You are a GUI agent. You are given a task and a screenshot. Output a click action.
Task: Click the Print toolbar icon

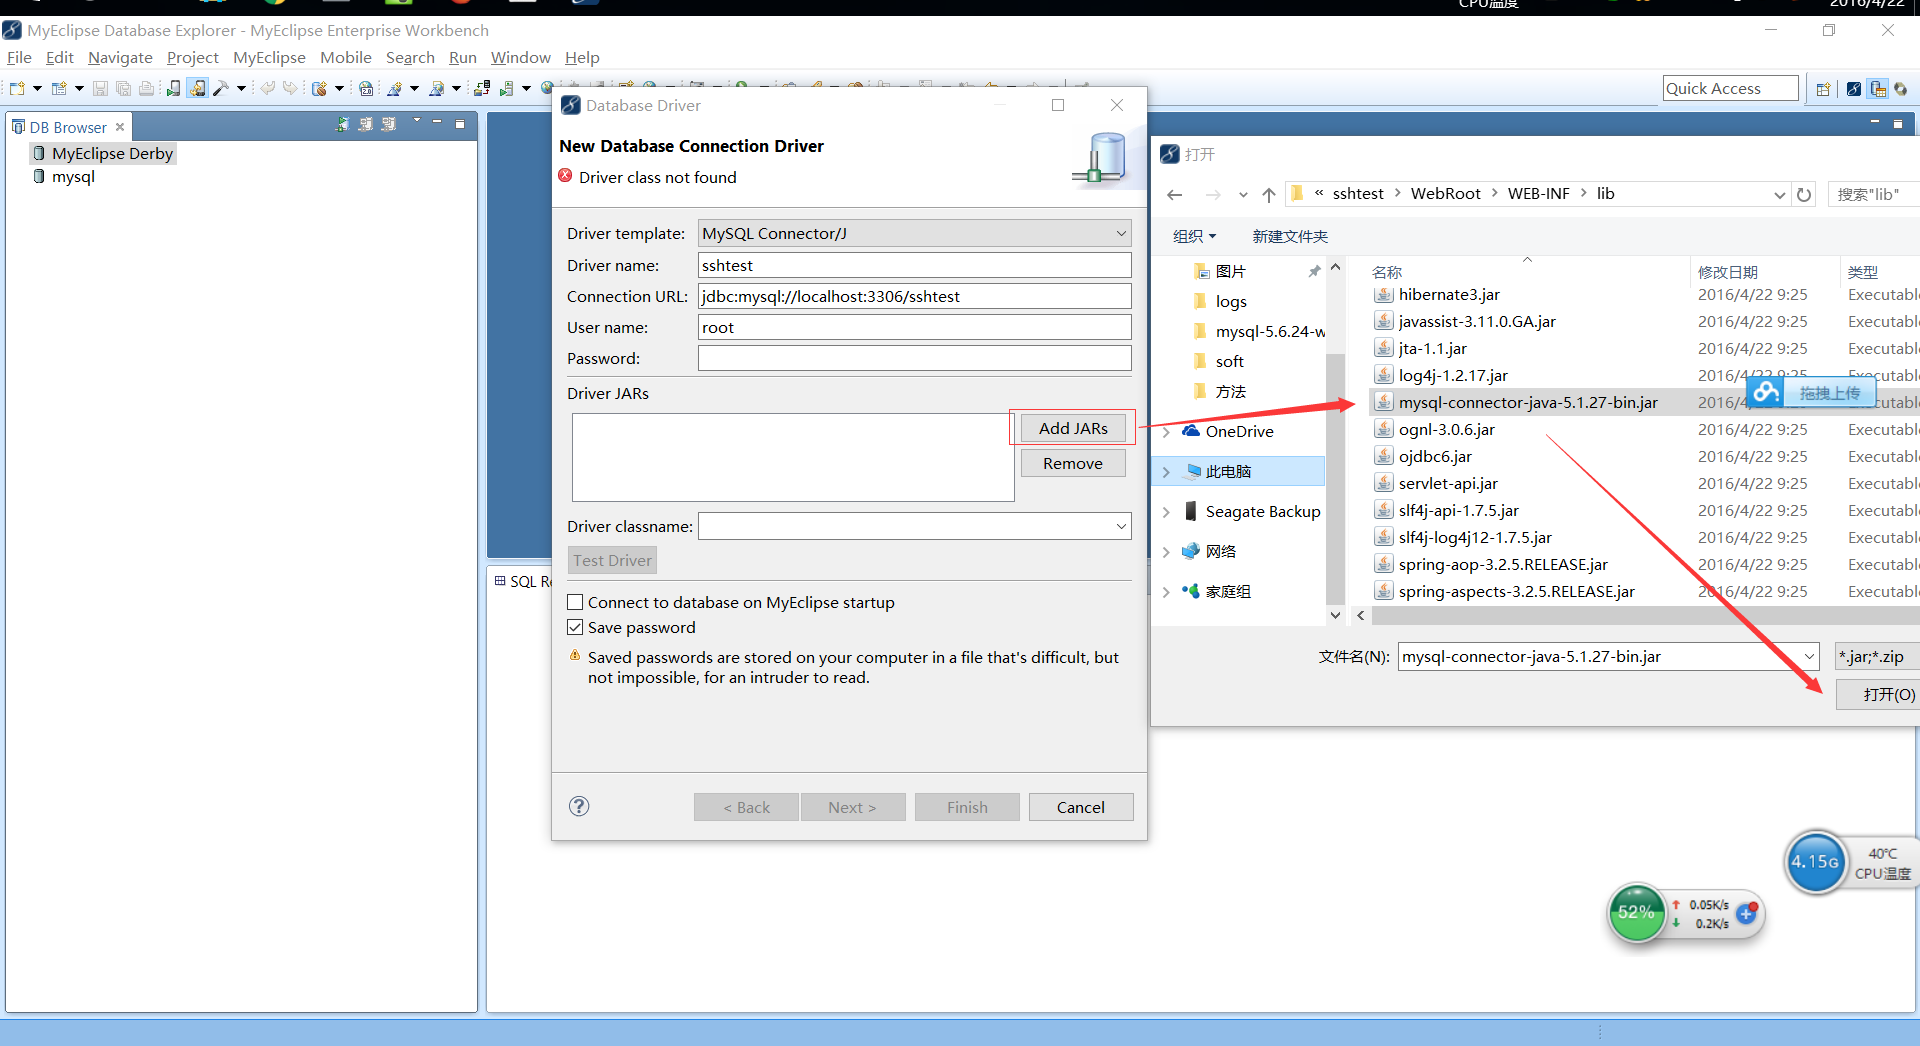click(x=146, y=89)
